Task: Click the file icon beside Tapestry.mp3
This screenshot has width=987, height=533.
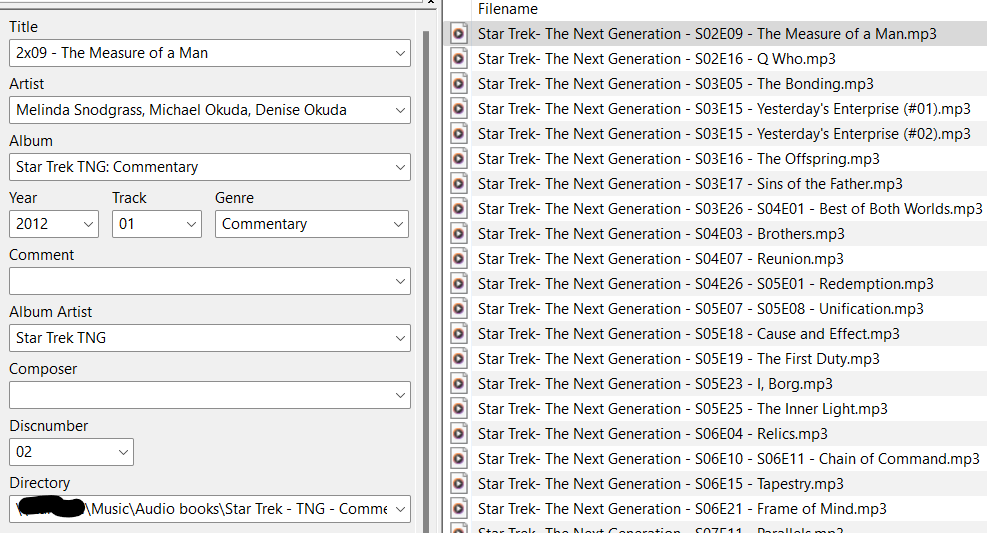Action: 459,484
